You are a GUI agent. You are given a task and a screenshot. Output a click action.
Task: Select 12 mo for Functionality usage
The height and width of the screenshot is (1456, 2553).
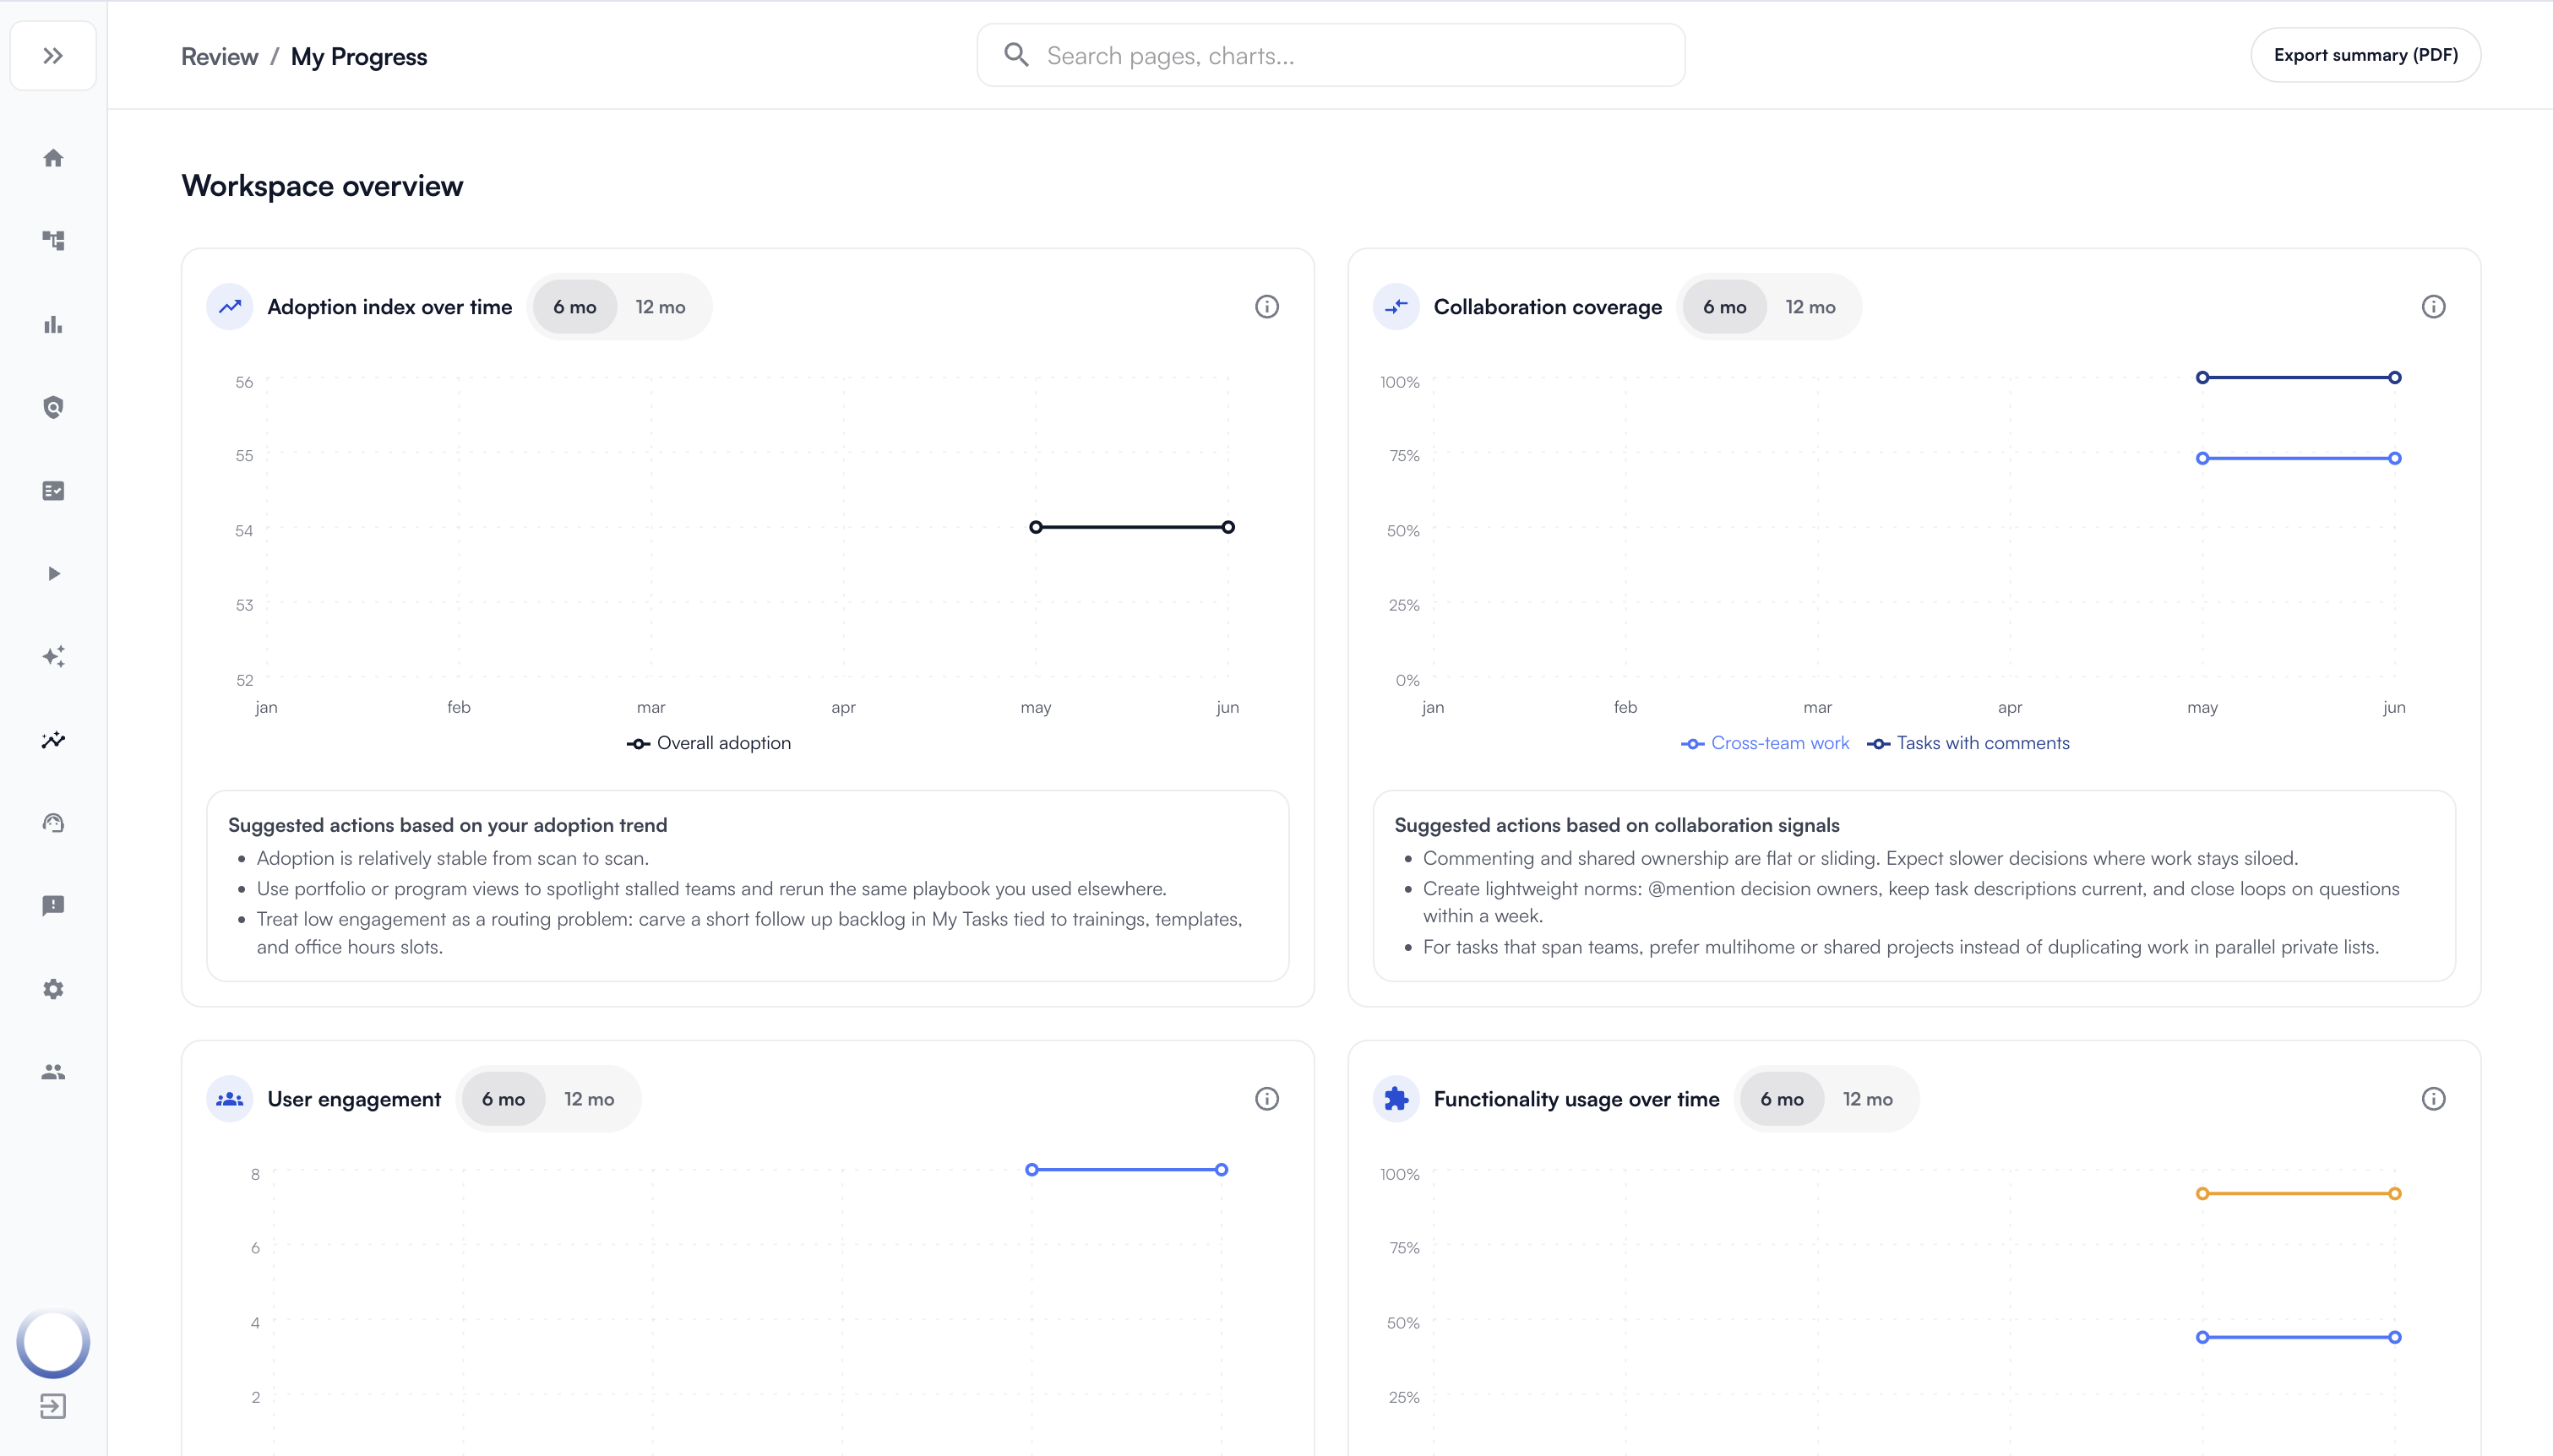coord(1868,1099)
